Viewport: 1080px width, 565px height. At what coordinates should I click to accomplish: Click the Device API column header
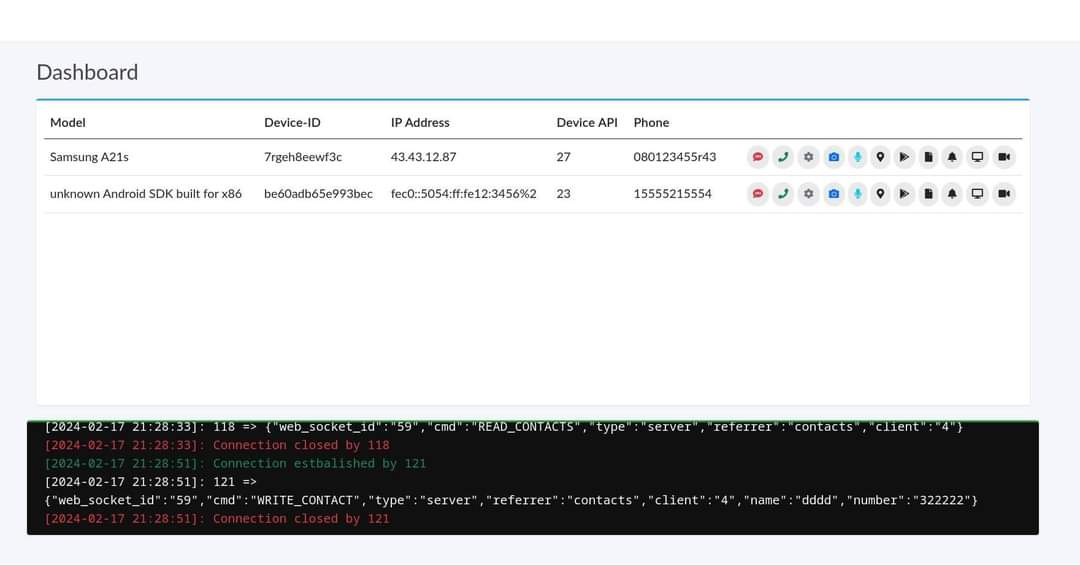click(587, 123)
